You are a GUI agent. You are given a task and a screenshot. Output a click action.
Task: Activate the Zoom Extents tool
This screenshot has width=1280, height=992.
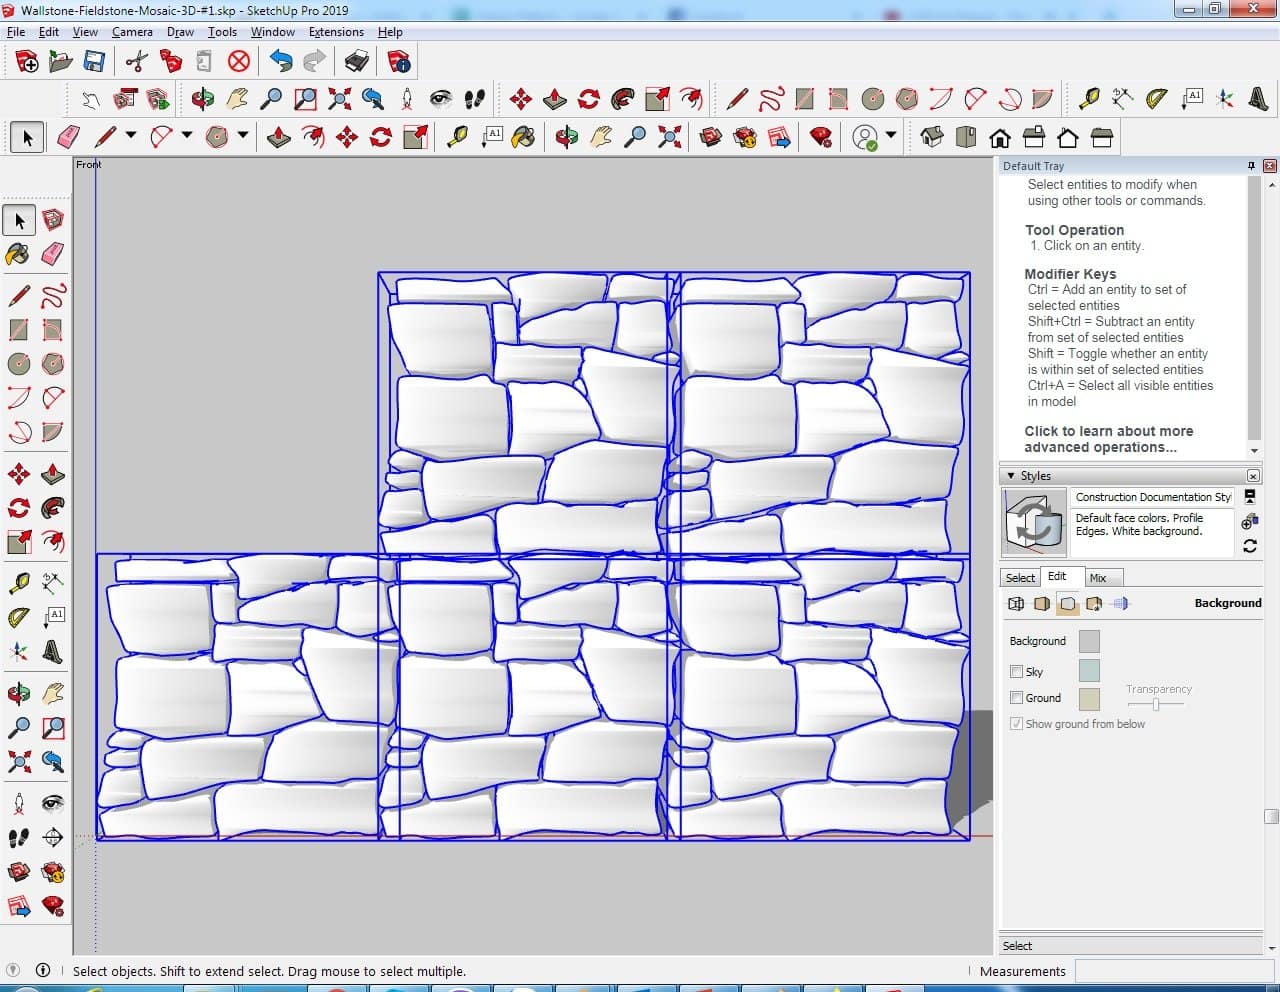click(18, 763)
